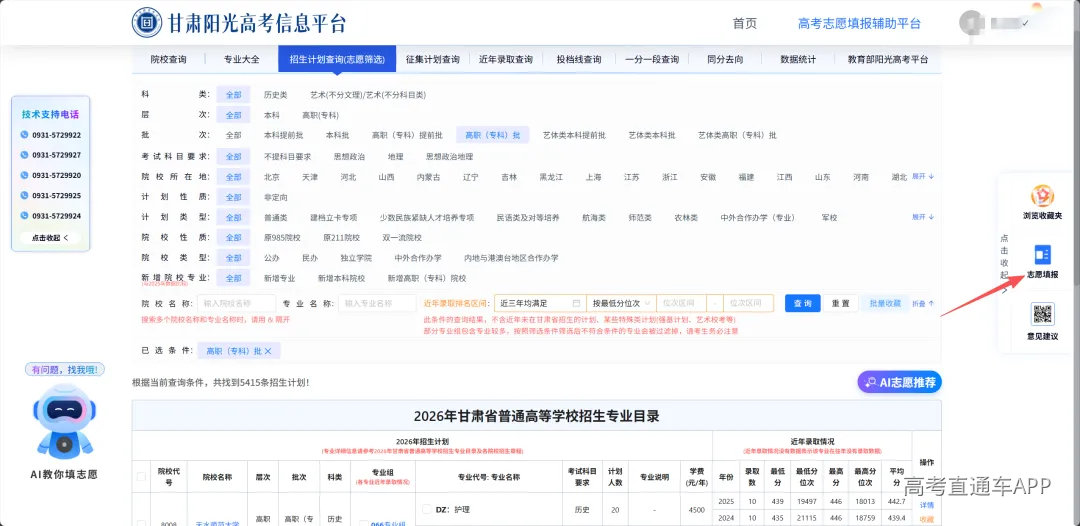Click the phone icon beside 0931-5729924

click(24, 215)
